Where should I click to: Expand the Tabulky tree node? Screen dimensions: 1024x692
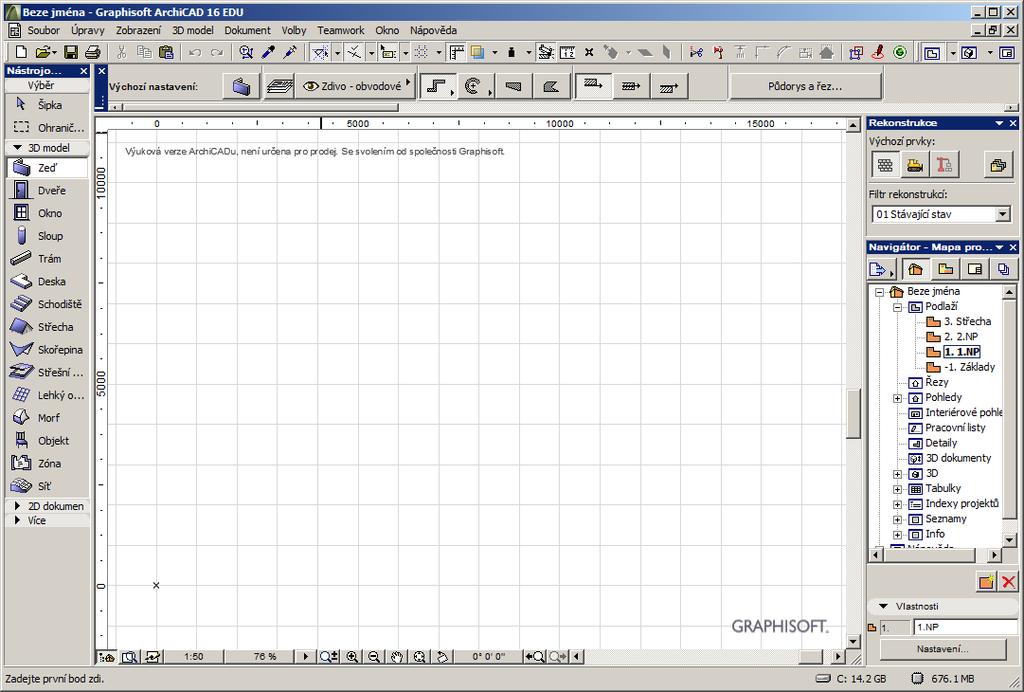(x=897, y=489)
